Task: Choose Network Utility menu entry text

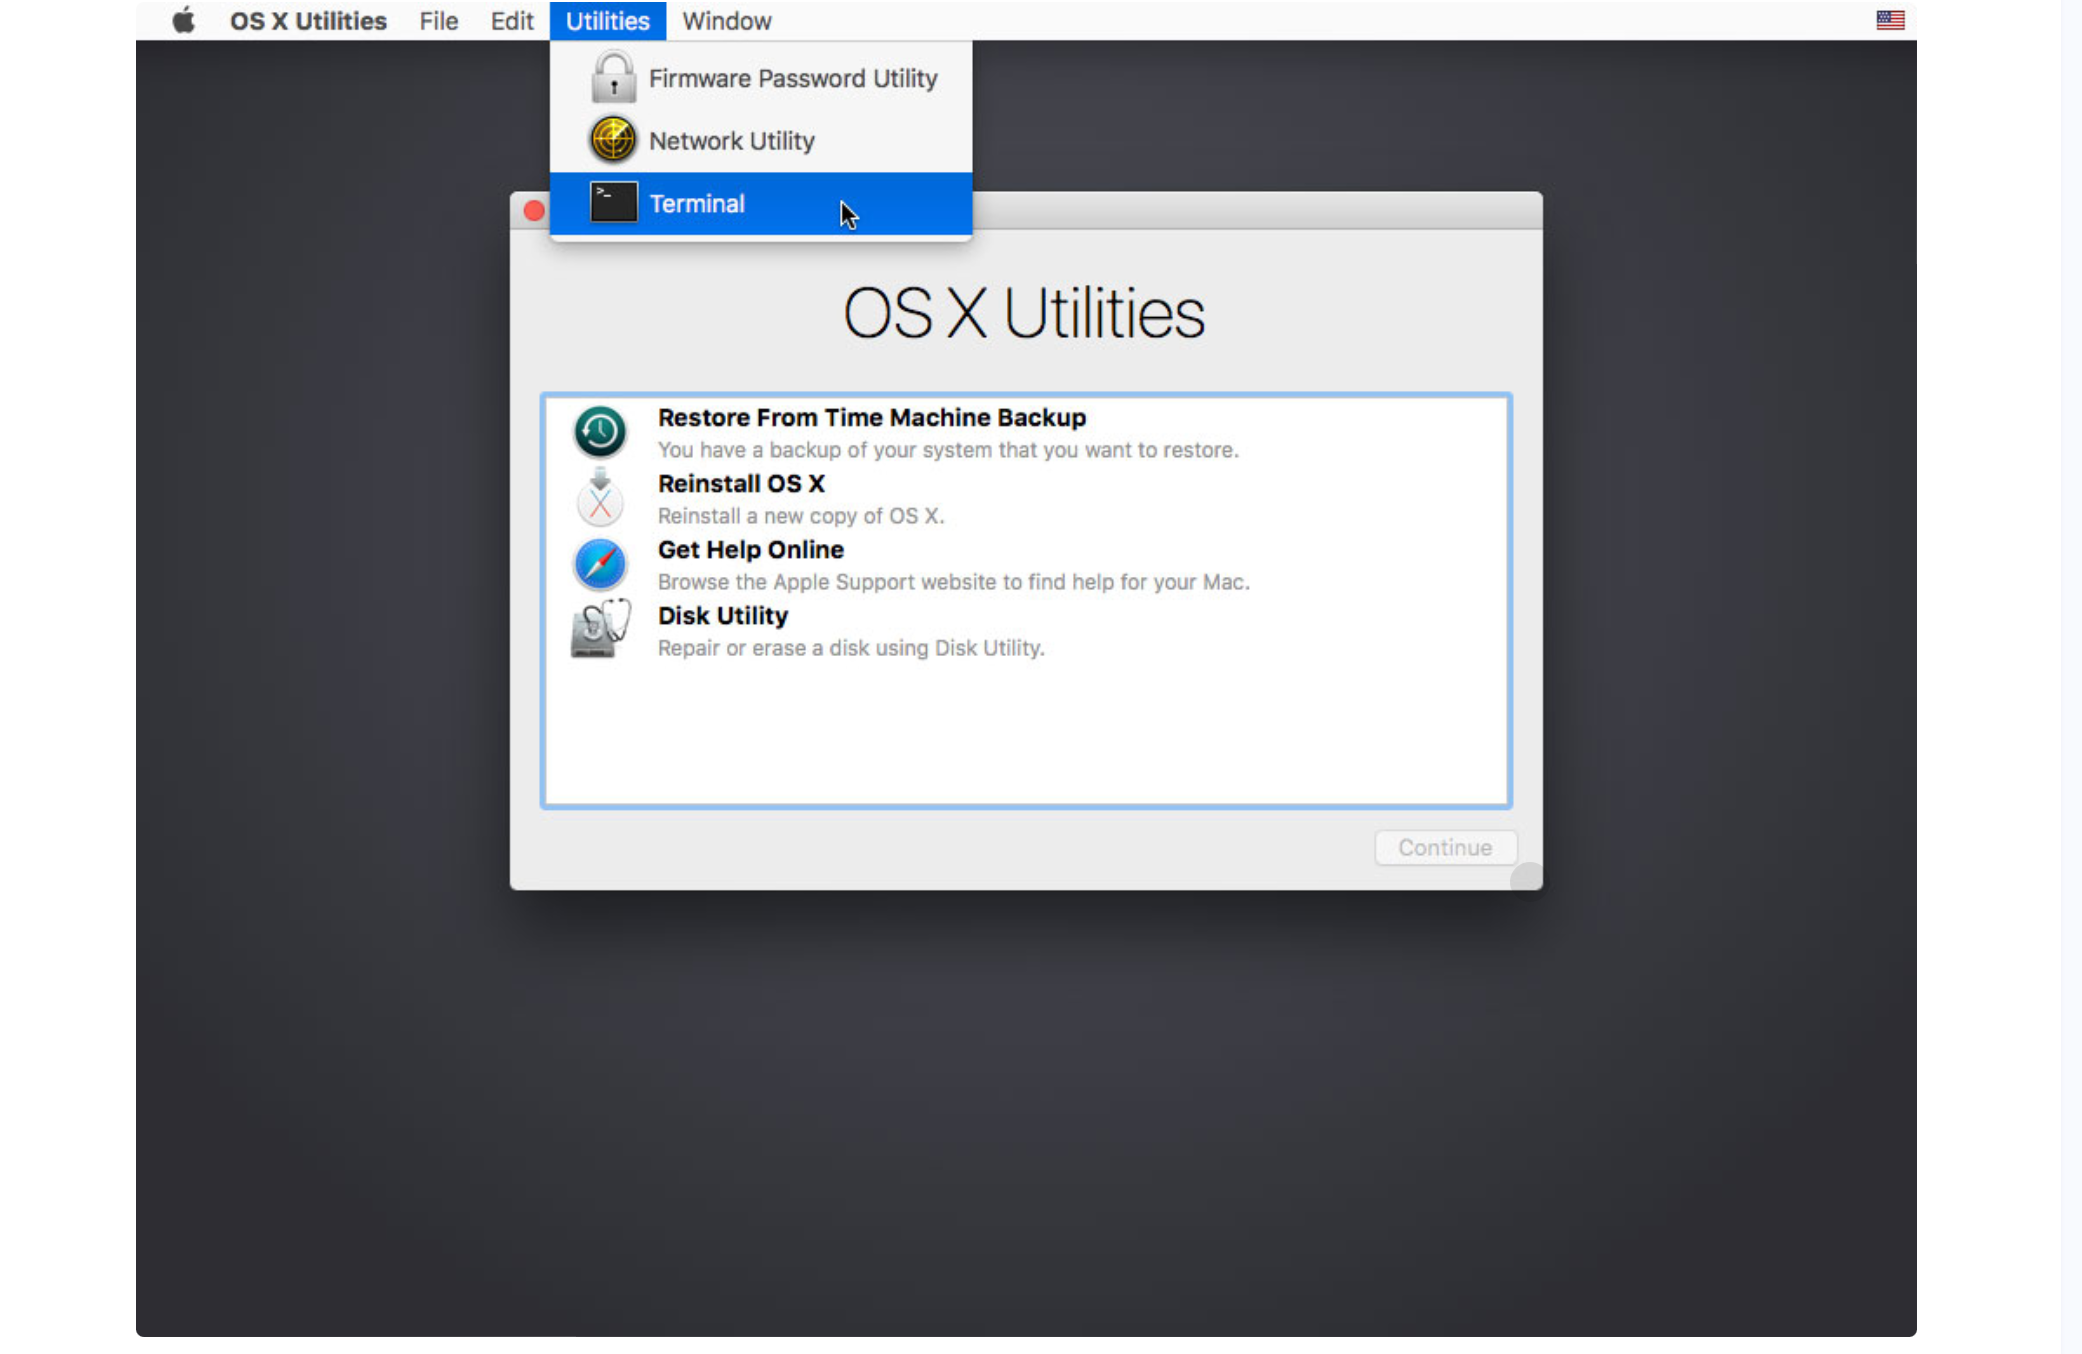Action: tap(731, 141)
